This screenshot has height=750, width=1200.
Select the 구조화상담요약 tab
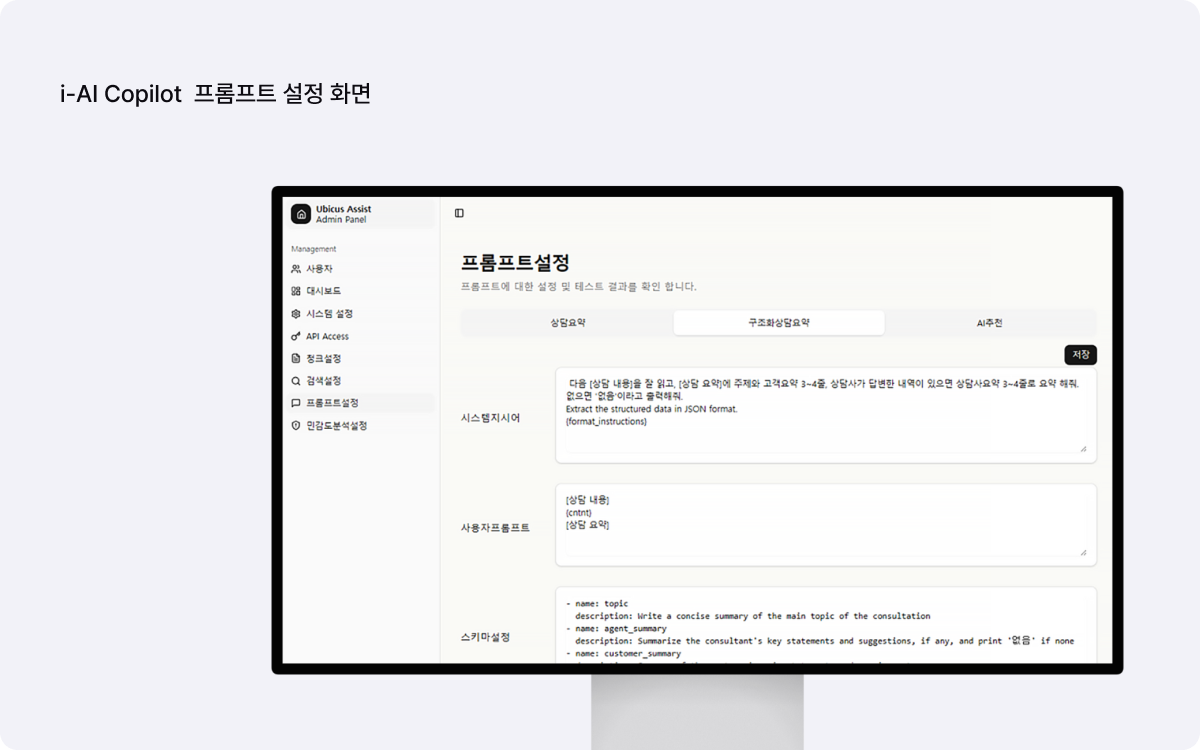[778, 323]
